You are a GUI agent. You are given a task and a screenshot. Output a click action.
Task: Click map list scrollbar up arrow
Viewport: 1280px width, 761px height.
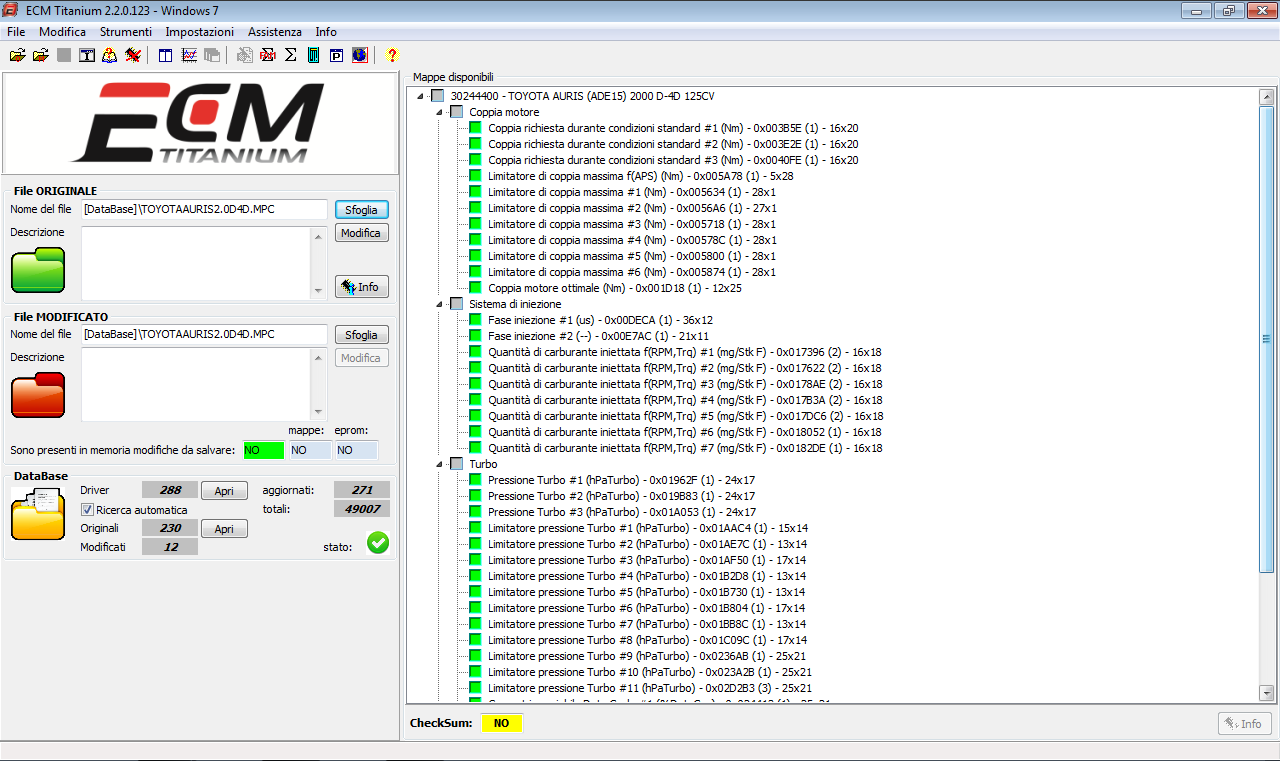click(x=1266, y=97)
